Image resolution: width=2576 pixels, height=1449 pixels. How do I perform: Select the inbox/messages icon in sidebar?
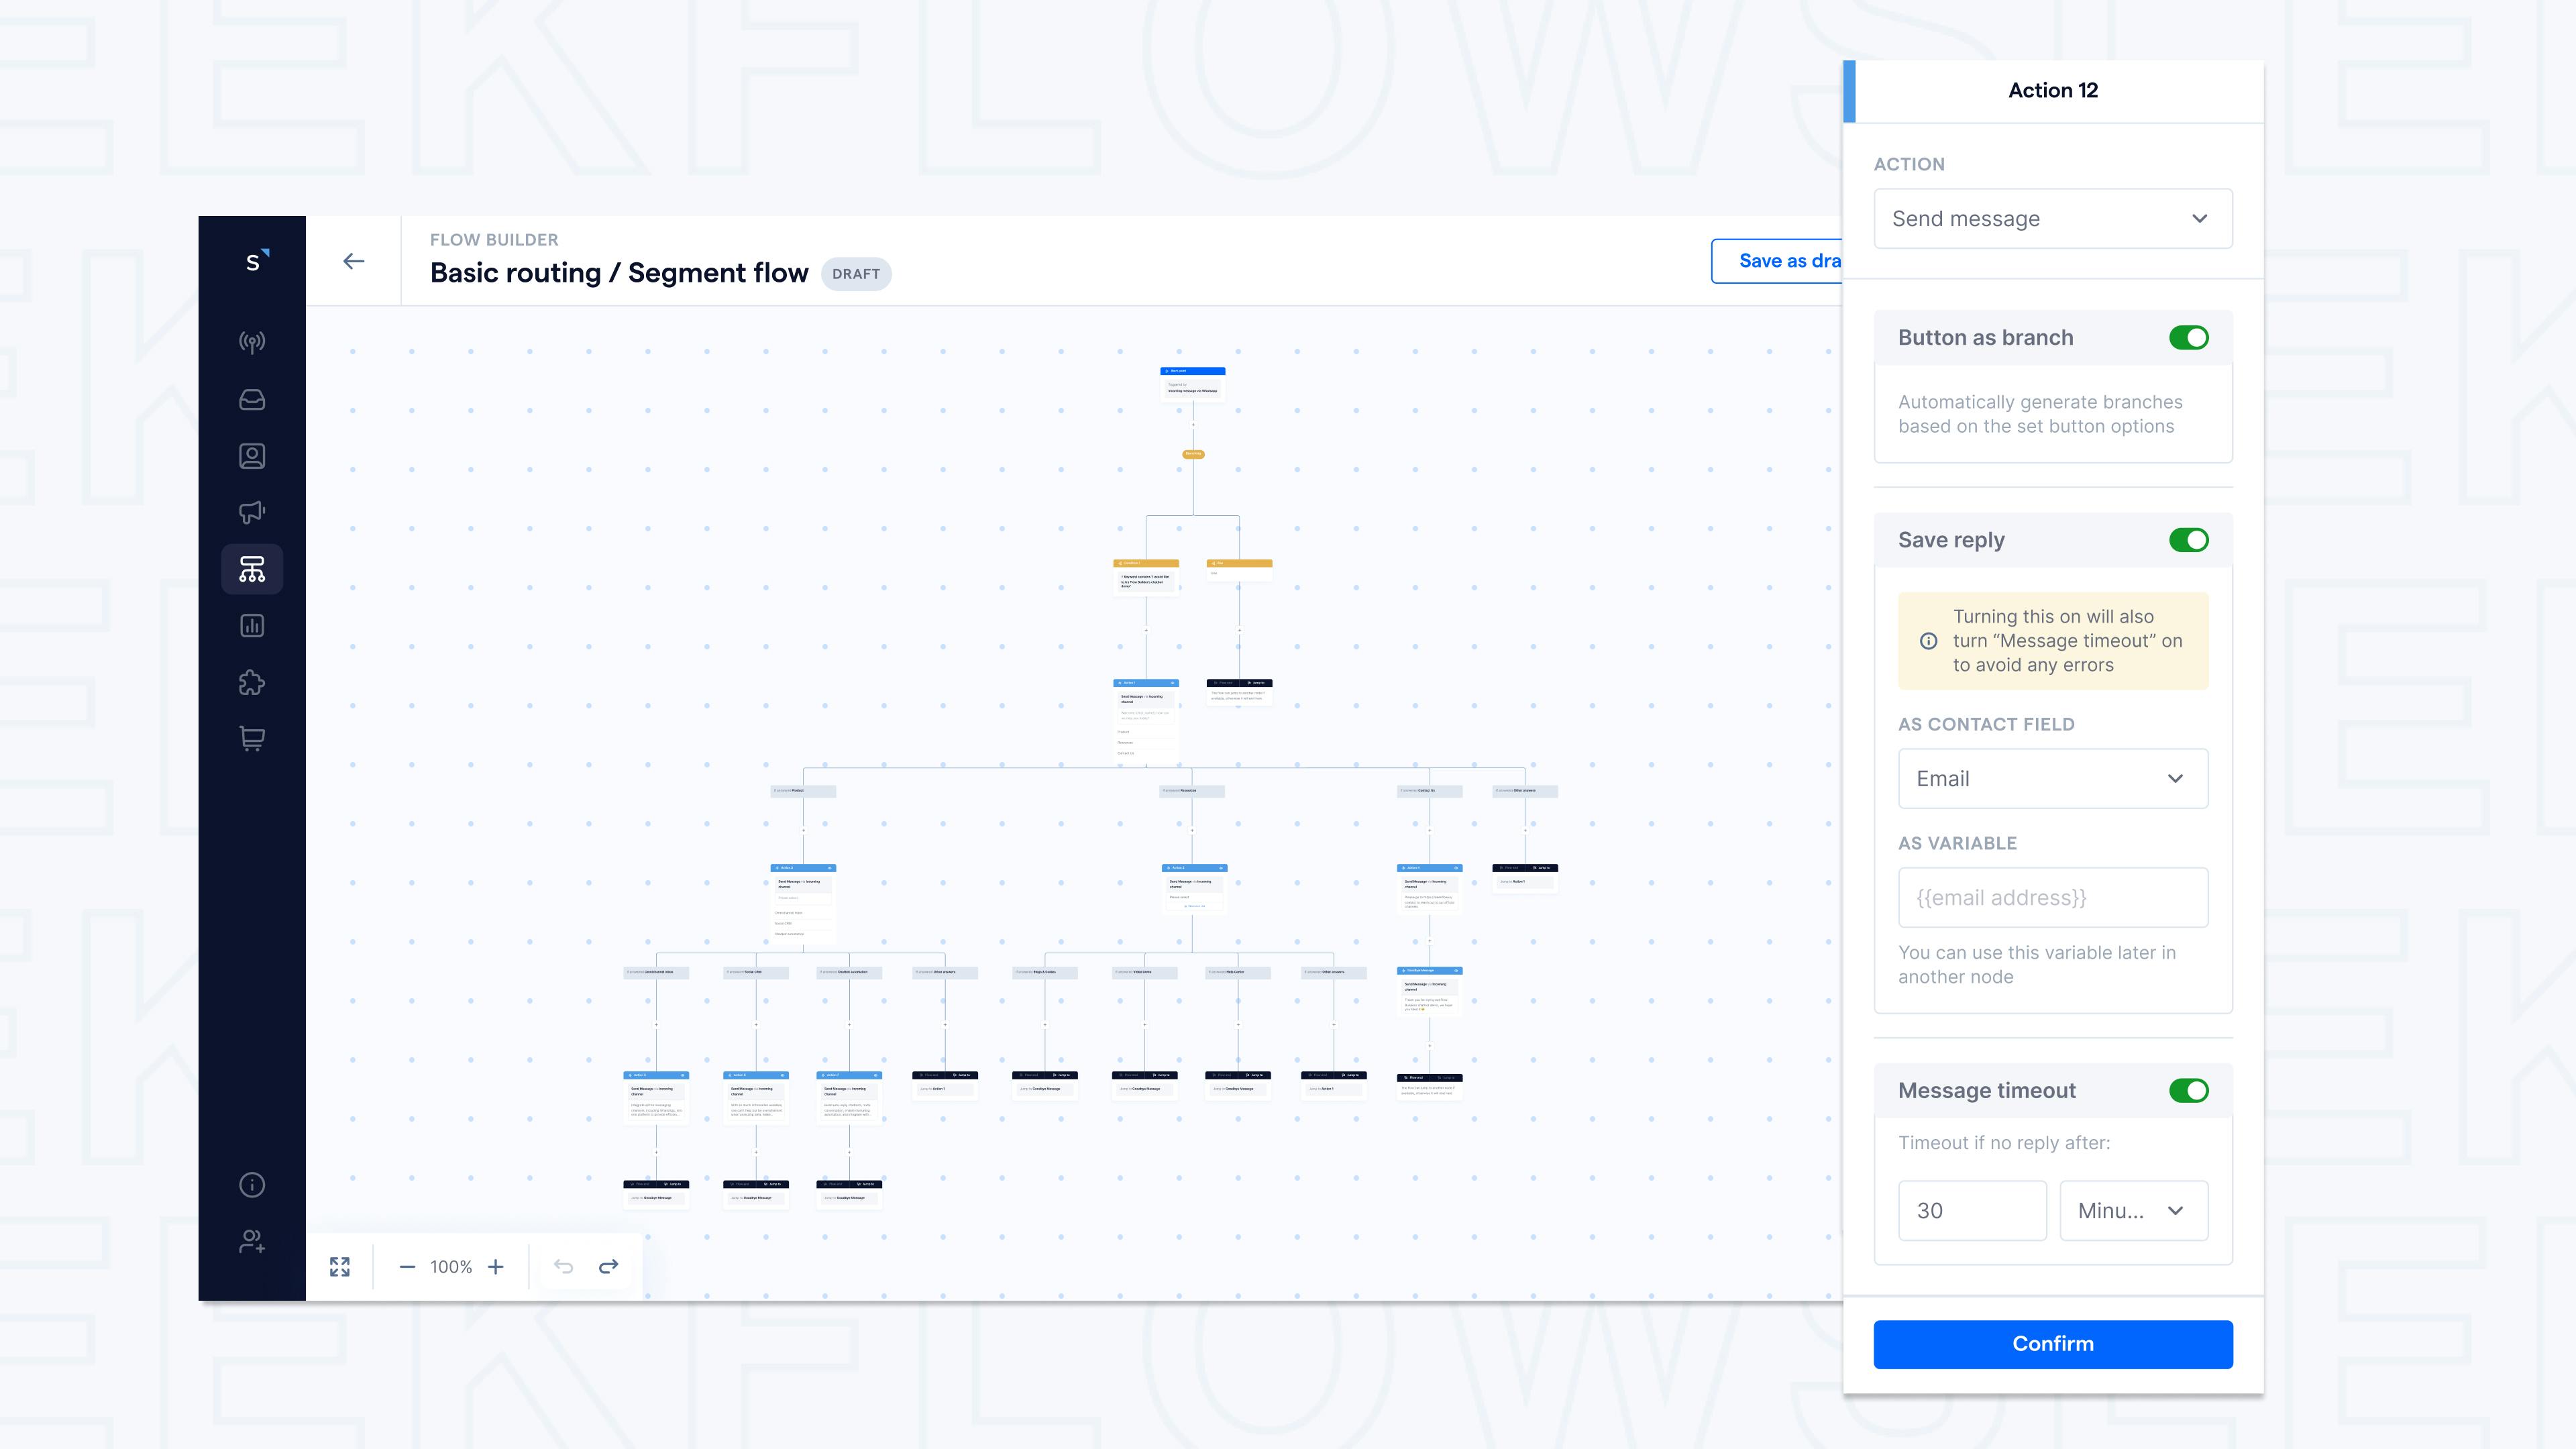click(252, 398)
